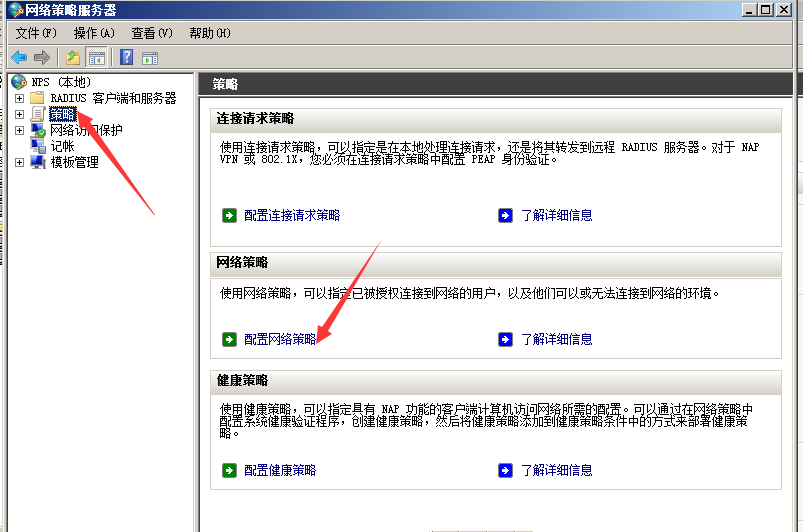Click the 记帐 icon in the tree
This screenshot has height=532, width=803.
[x=38, y=146]
